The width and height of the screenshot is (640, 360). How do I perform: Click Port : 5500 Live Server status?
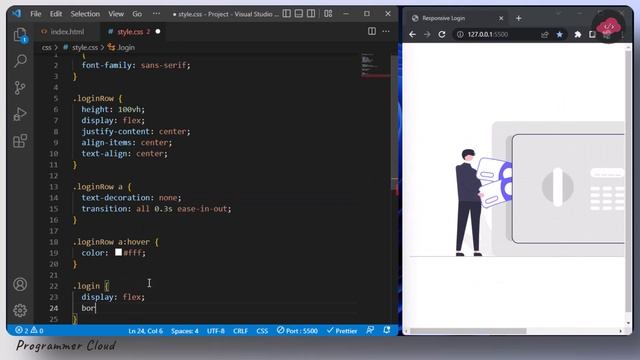pyautogui.click(x=297, y=331)
